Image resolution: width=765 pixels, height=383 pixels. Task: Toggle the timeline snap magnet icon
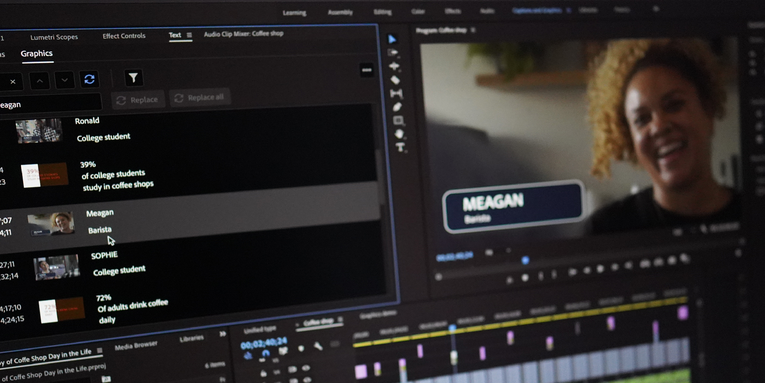coord(265,354)
